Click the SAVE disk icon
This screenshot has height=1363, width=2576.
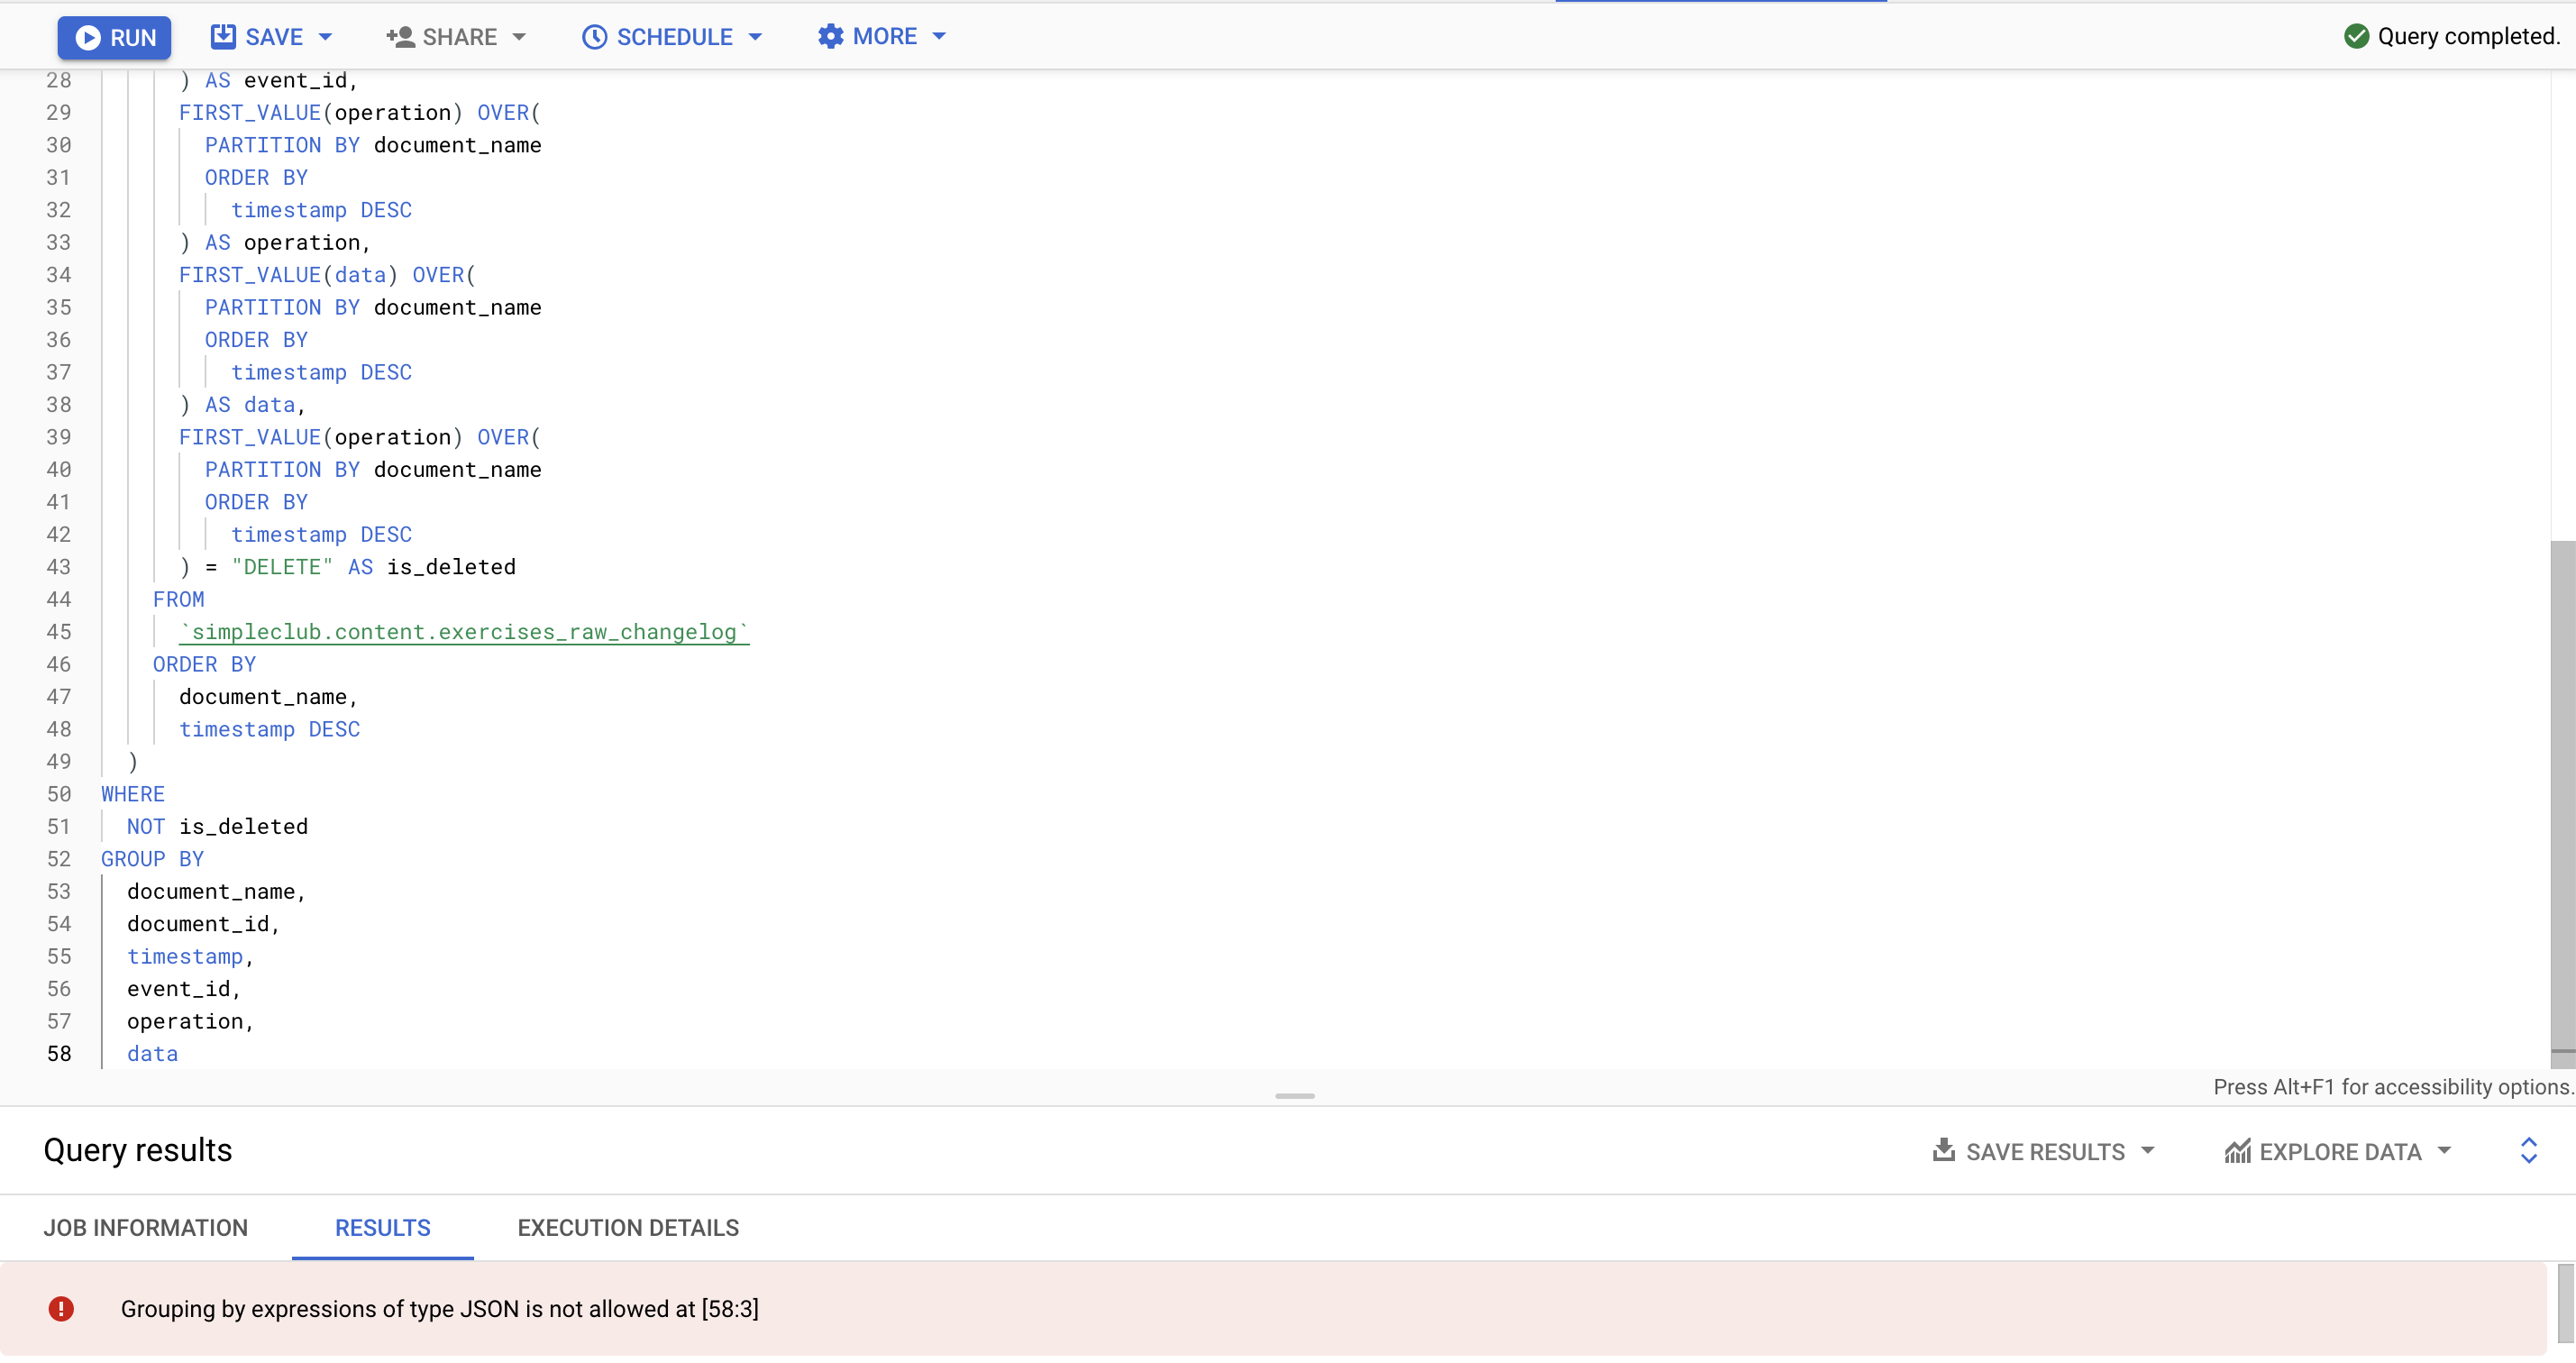click(x=223, y=37)
